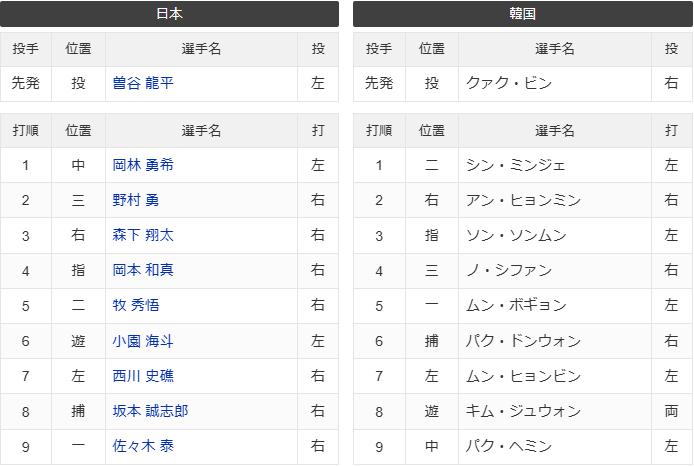Screen dimensions: 694x466
Task: Select 西川 史礁 player link
Action: pyautogui.click(x=143, y=376)
